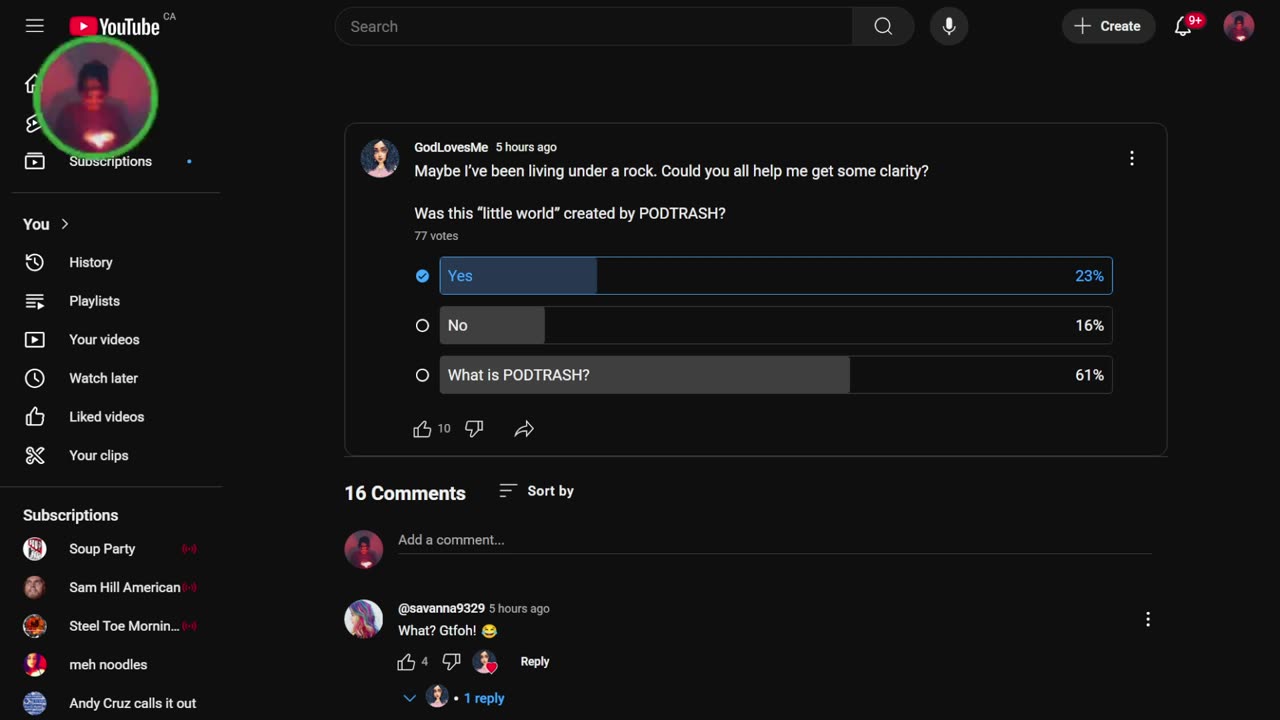Open the notifications bell

(1183, 26)
